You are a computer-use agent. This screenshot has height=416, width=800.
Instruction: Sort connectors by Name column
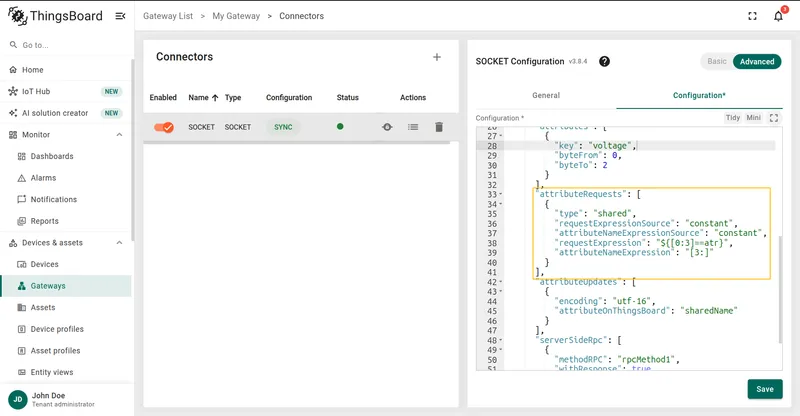click(x=203, y=97)
